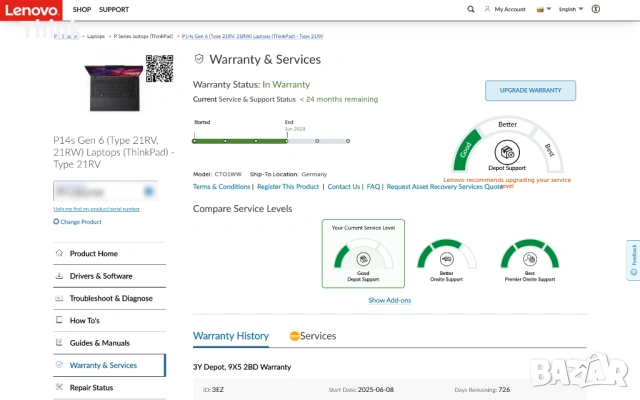Click shield icon beside Warranty & Services heading
This screenshot has height=400, width=640.
point(199,59)
